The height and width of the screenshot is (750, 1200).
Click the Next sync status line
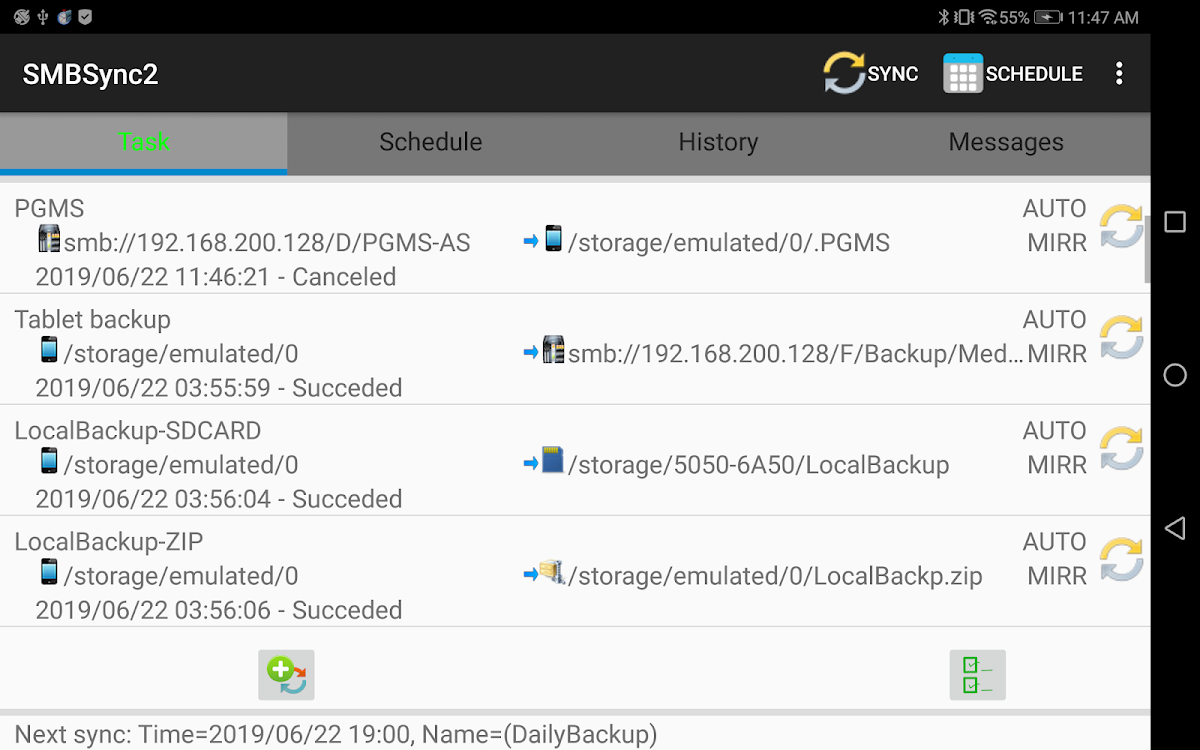click(x=336, y=735)
